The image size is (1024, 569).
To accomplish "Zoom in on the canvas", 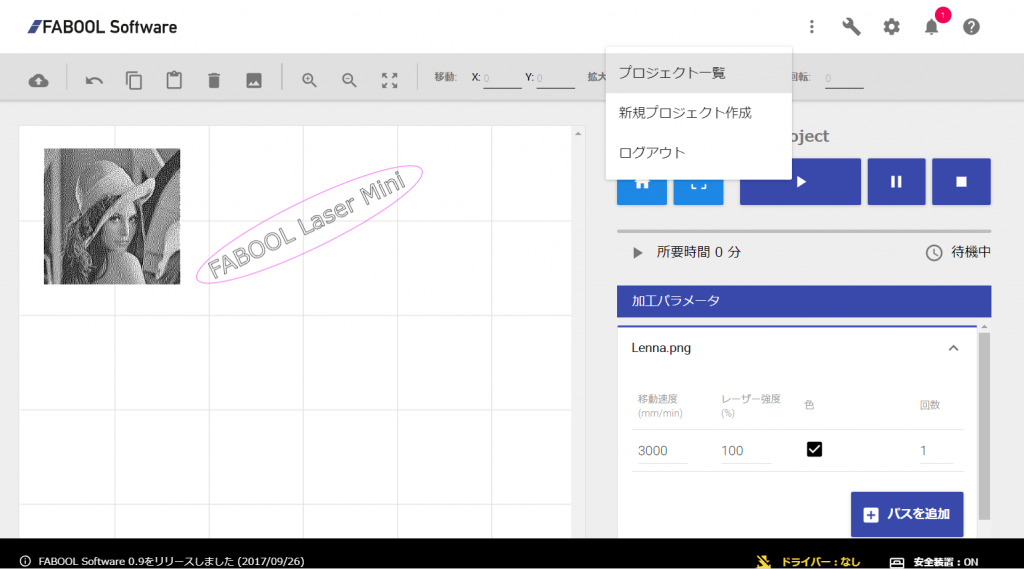I will (x=309, y=80).
